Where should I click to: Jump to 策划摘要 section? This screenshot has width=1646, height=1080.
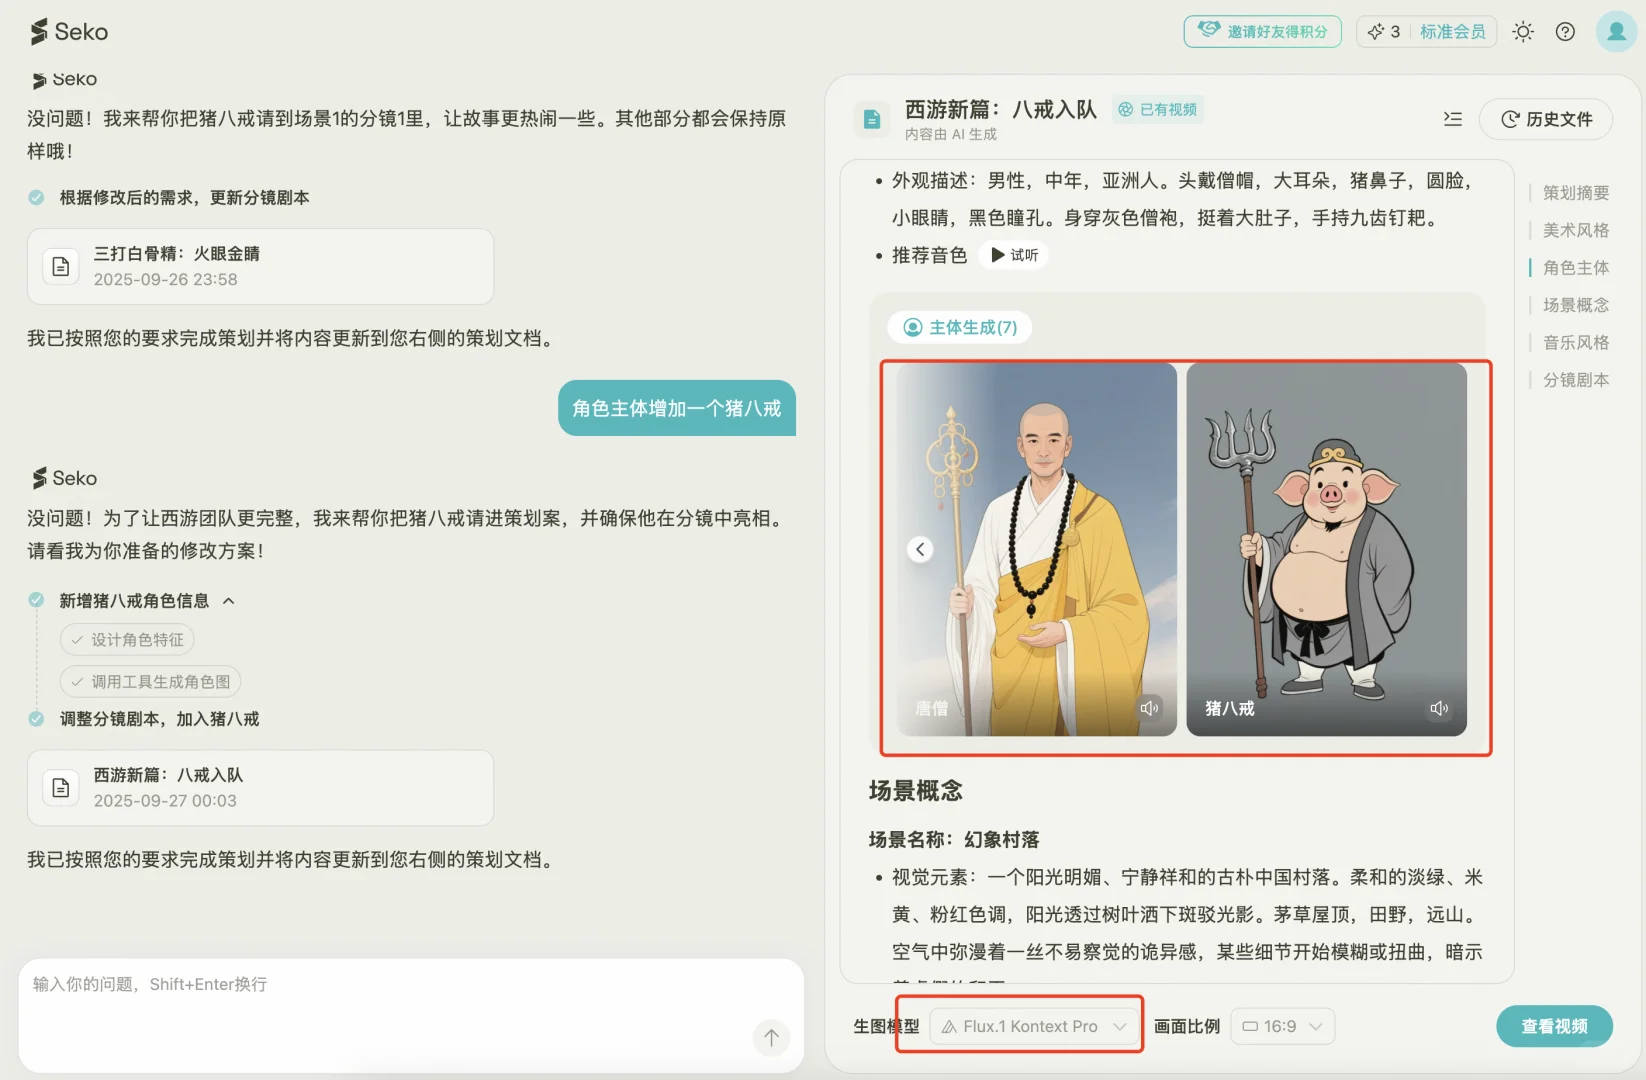point(1576,193)
